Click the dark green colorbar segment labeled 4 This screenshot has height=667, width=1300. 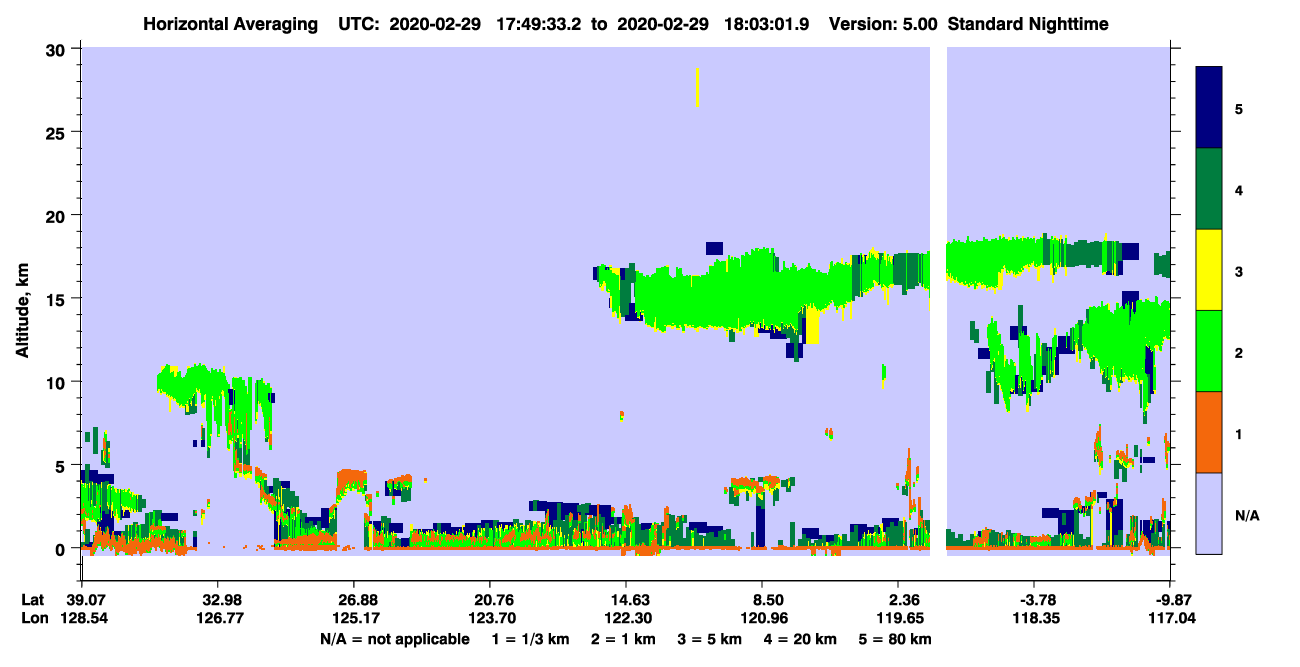click(1209, 189)
